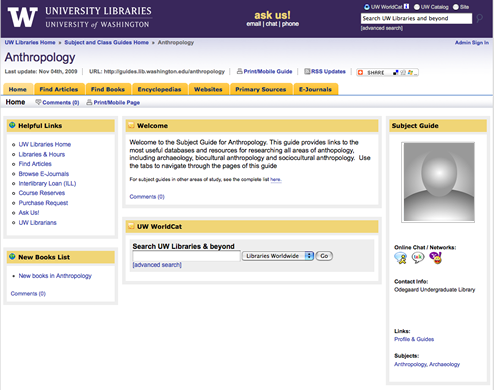Switch to the Find Articles tab

[x=59, y=89]
